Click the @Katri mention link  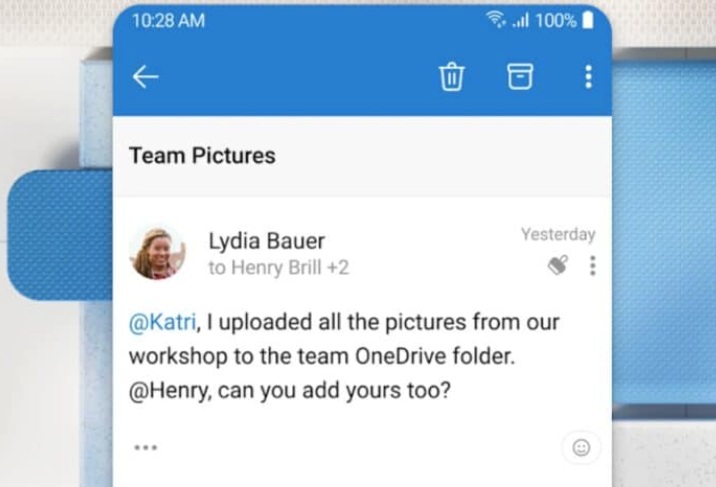162,322
